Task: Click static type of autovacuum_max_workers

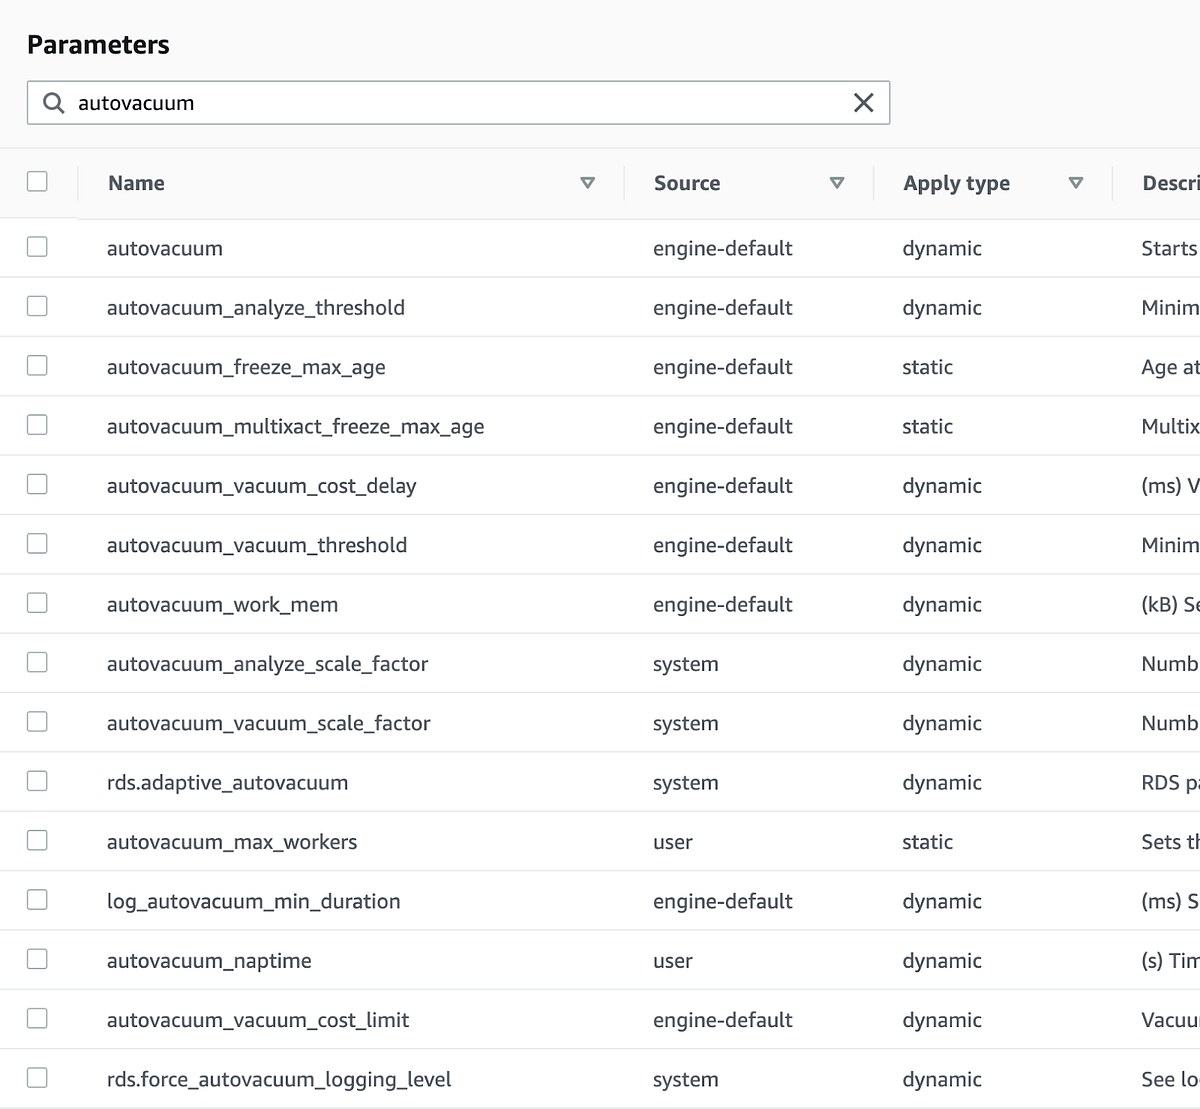Action: click(x=928, y=842)
